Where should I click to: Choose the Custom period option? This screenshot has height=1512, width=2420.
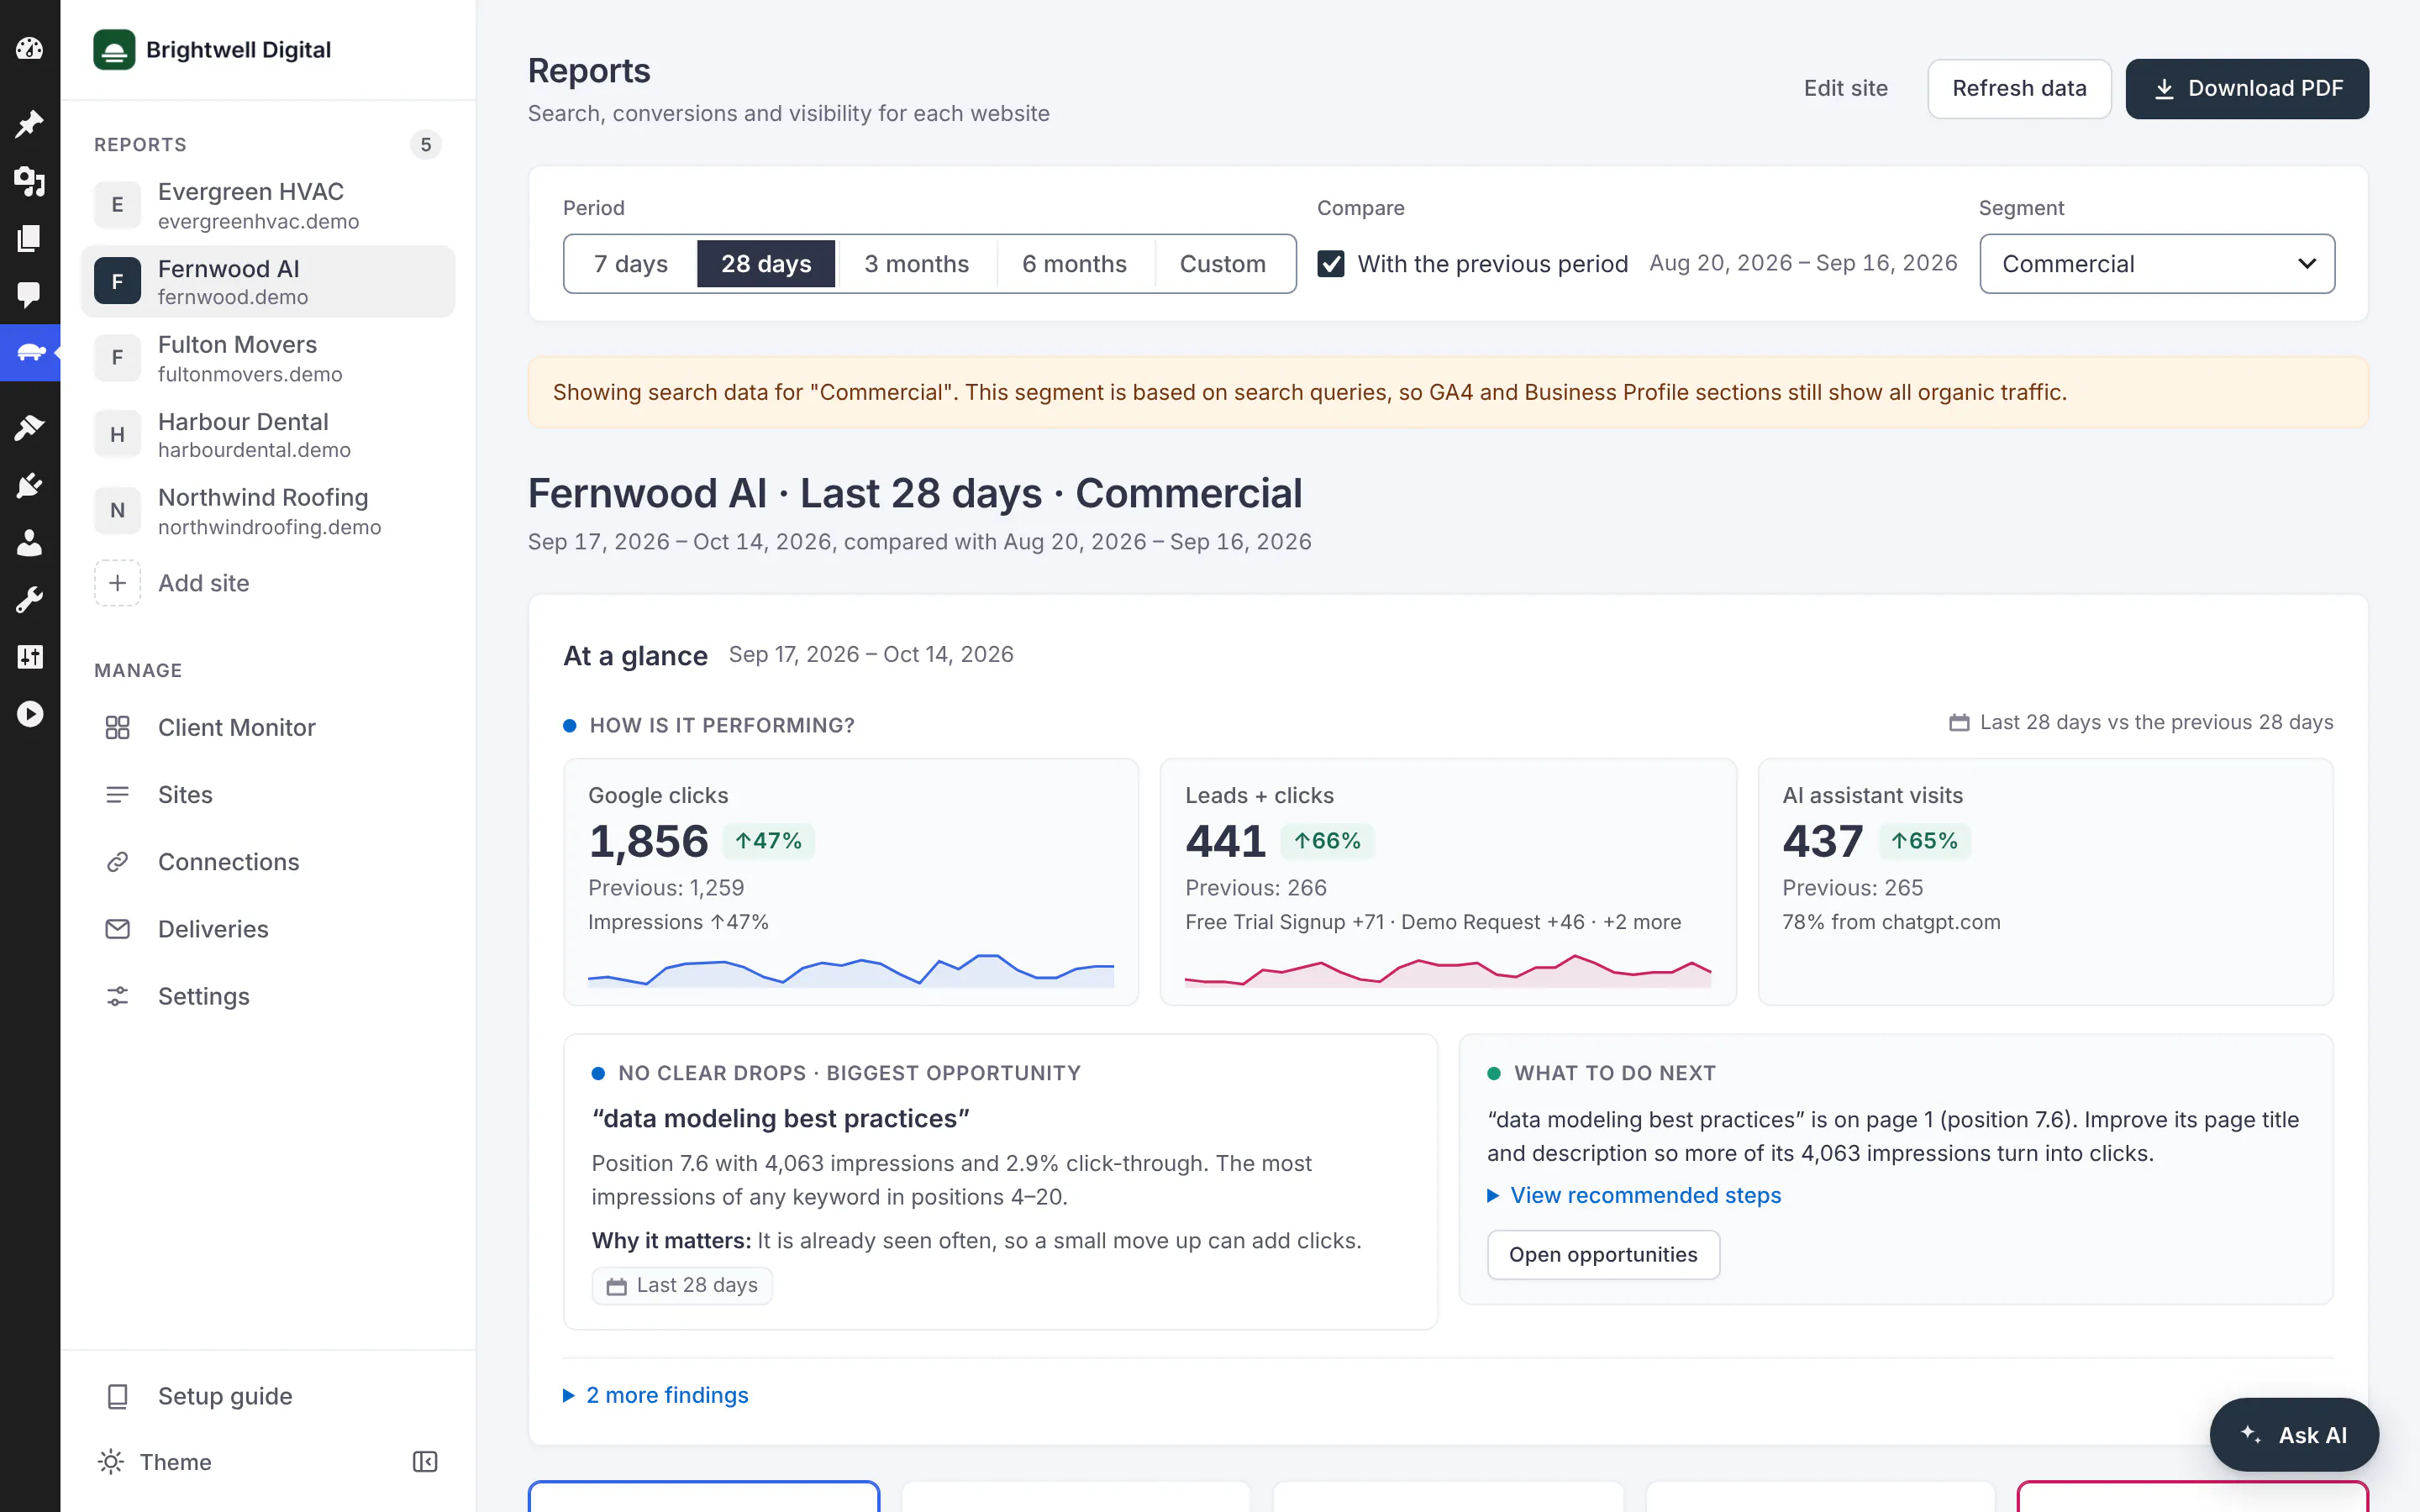coord(1223,264)
